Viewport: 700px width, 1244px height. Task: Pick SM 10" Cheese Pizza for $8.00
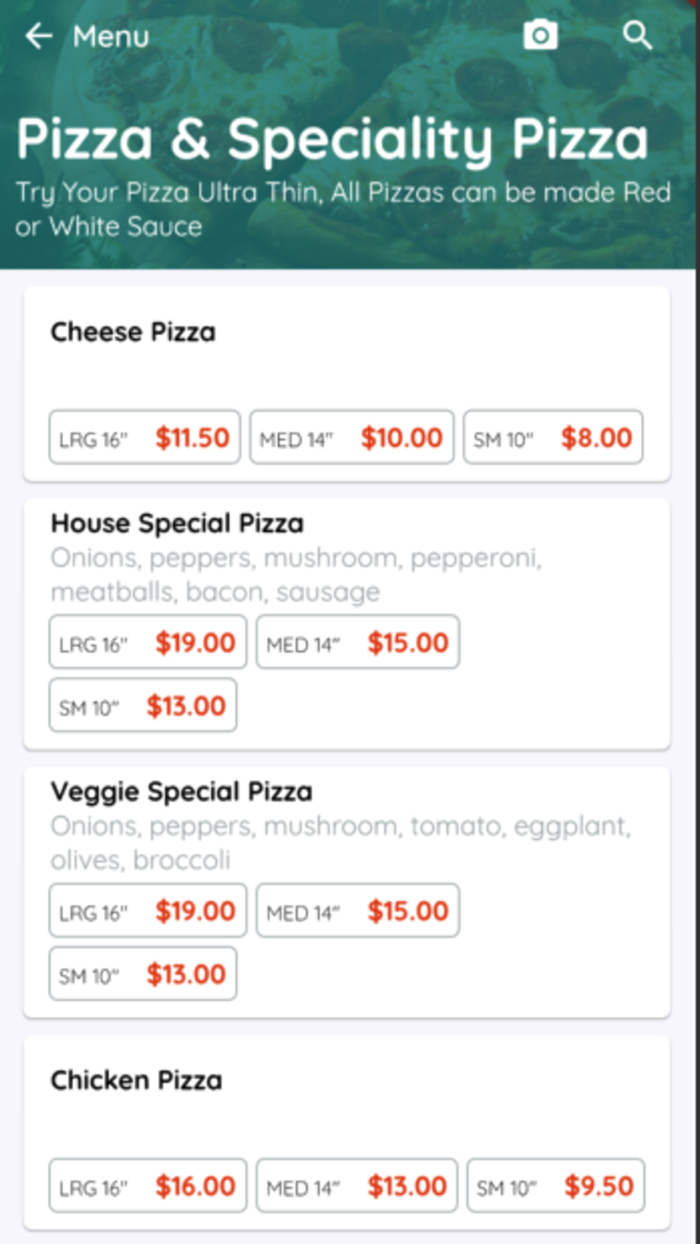[x=553, y=437]
